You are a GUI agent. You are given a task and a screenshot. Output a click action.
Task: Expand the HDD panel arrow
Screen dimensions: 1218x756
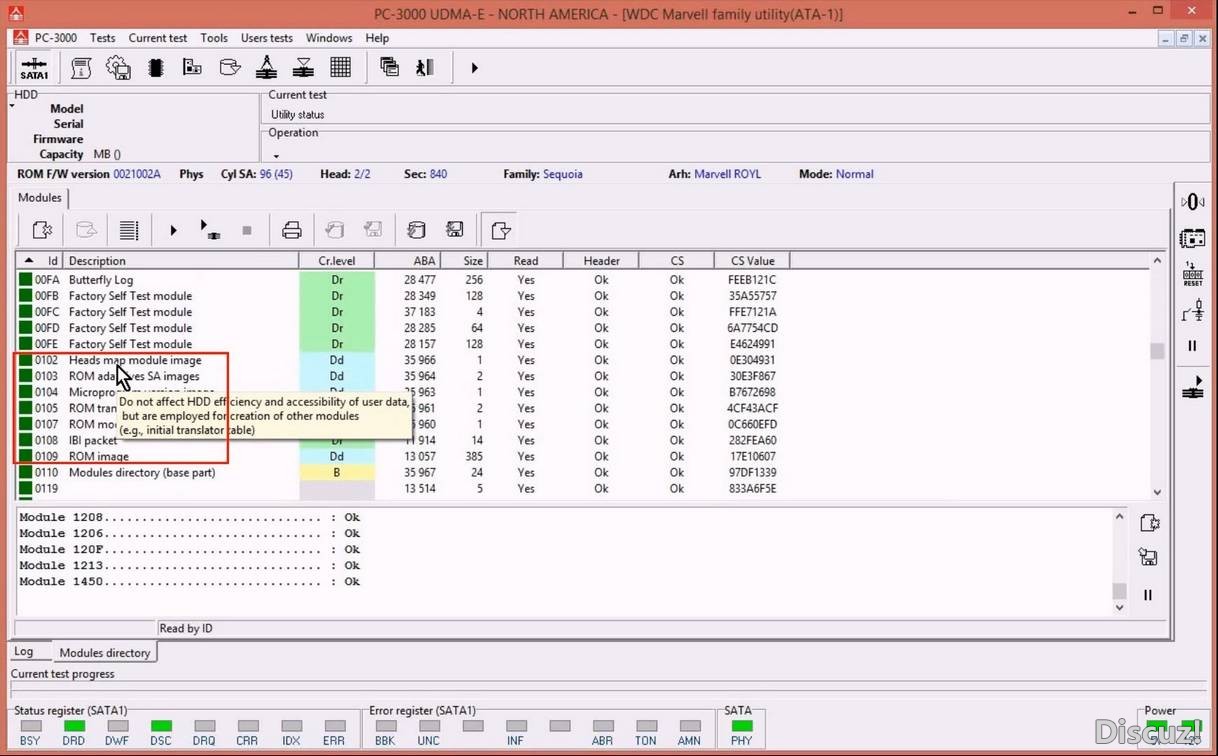(12, 106)
